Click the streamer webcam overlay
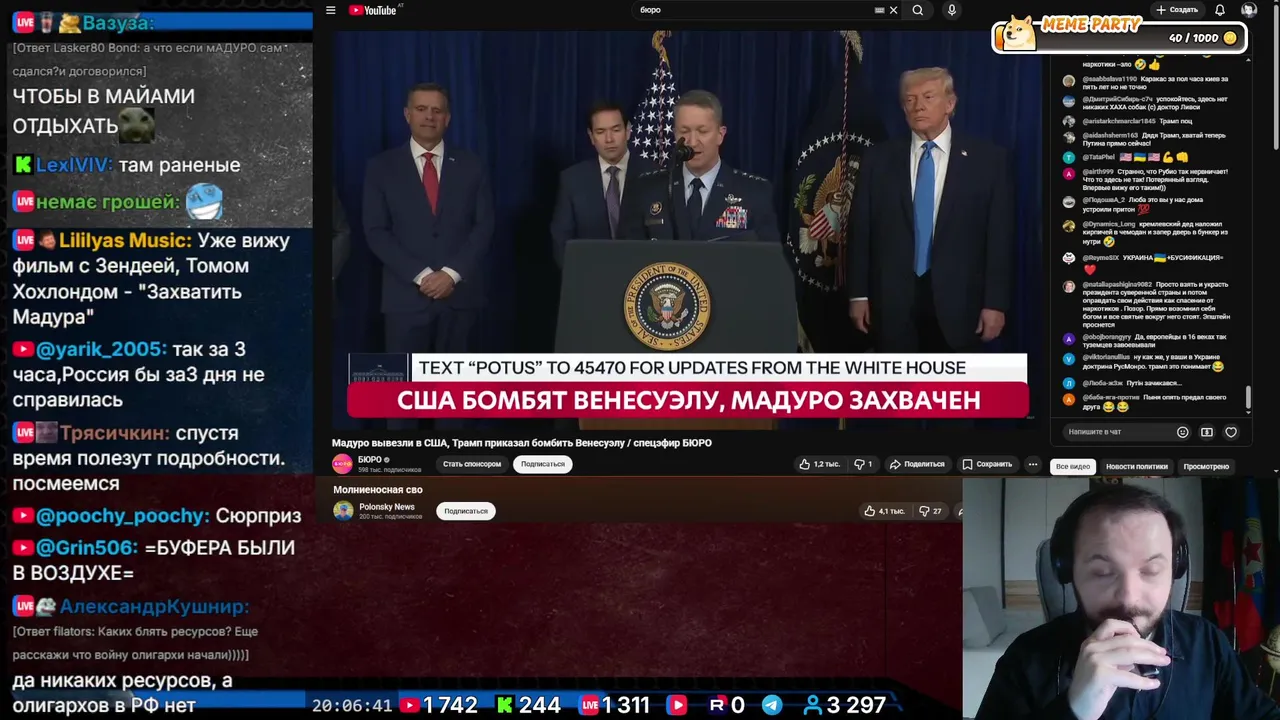The width and height of the screenshot is (1280, 720). (1120, 599)
